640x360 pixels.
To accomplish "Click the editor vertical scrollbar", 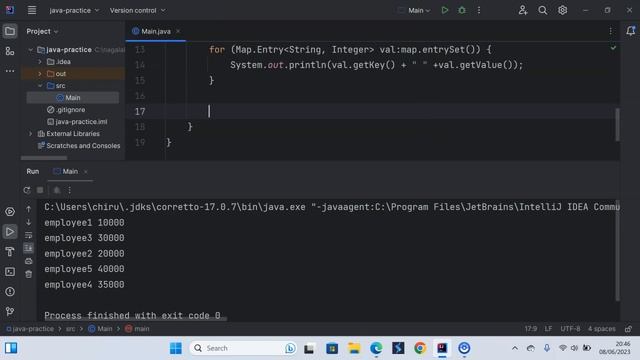I will (x=617, y=124).
